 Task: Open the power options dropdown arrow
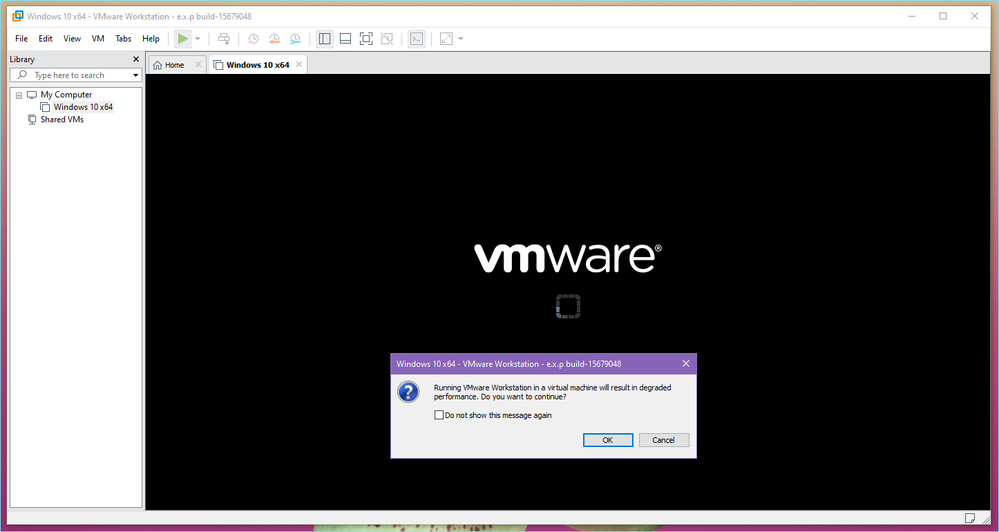point(198,39)
